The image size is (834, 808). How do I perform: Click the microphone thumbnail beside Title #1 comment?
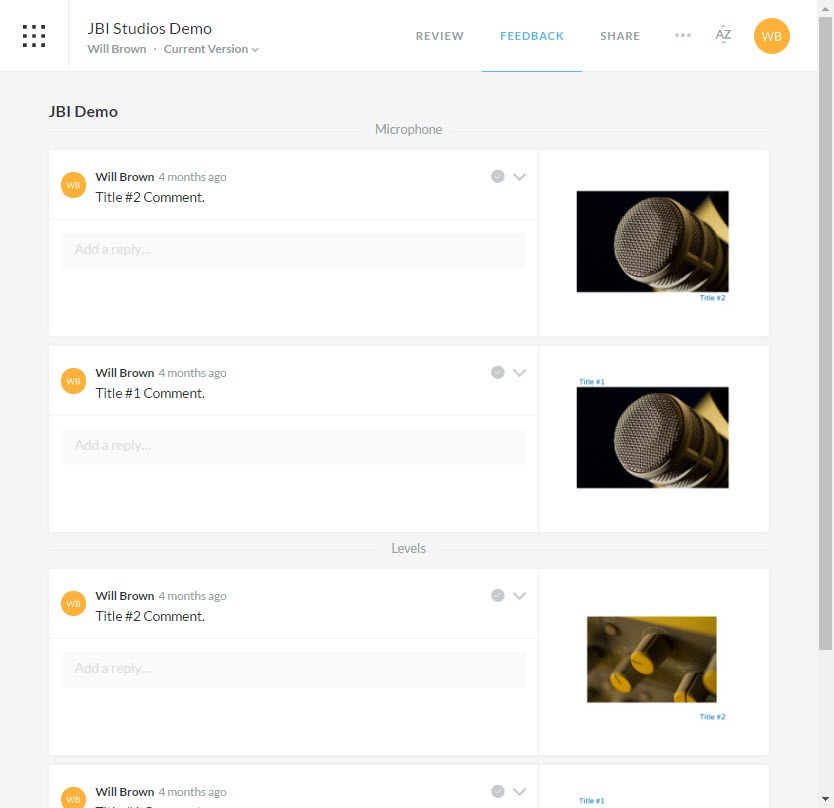(x=652, y=437)
